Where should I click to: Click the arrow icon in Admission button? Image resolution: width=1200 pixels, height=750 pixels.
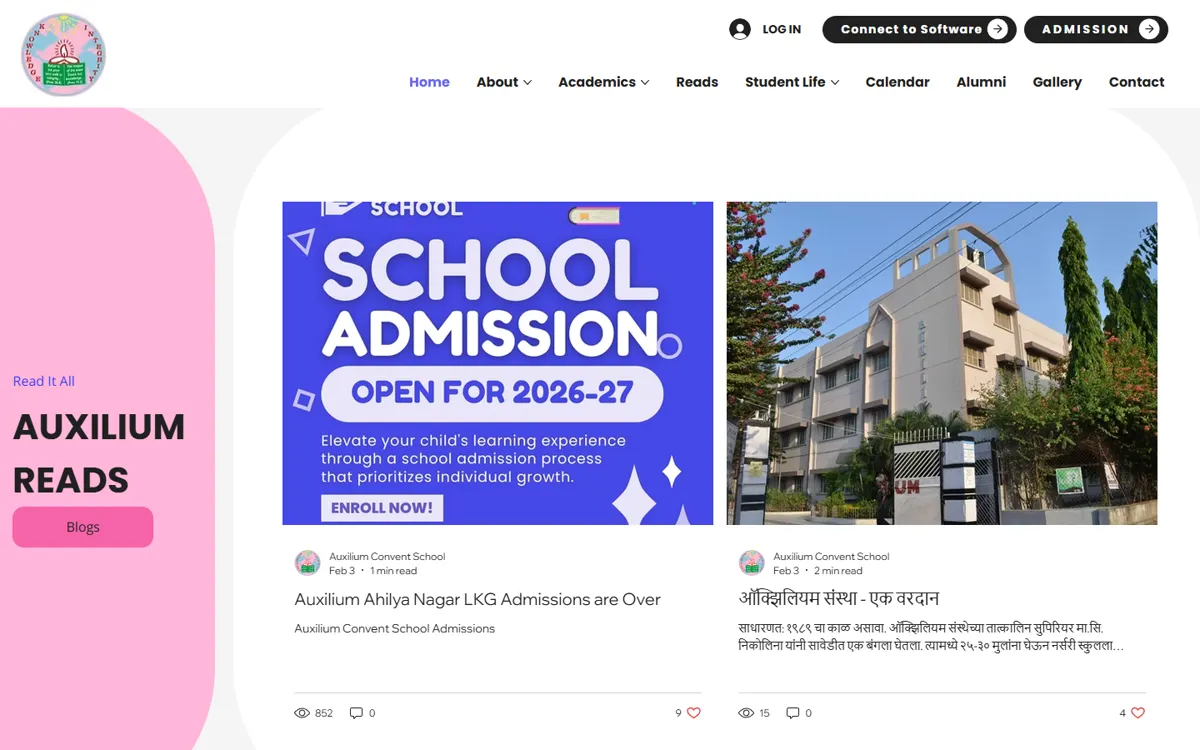[x=1149, y=29]
